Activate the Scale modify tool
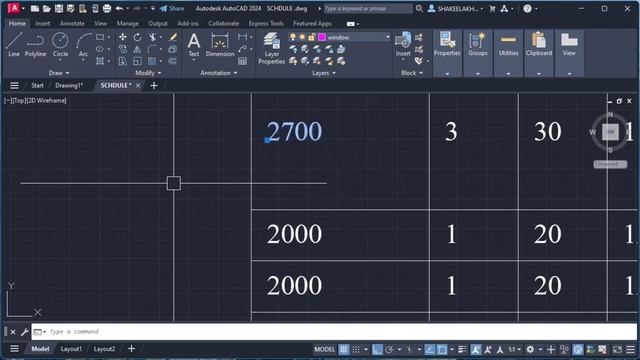 point(138,61)
